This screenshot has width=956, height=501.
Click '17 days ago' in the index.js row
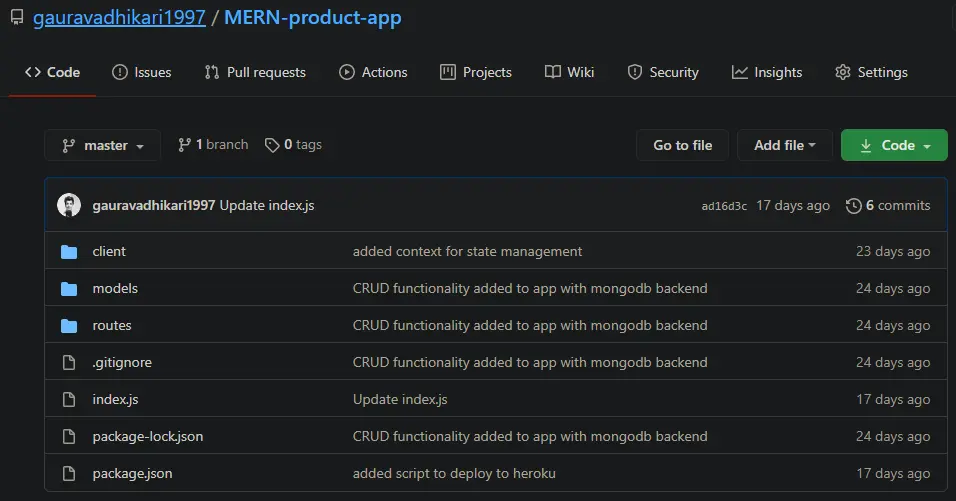pyautogui.click(x=893, y=399)
